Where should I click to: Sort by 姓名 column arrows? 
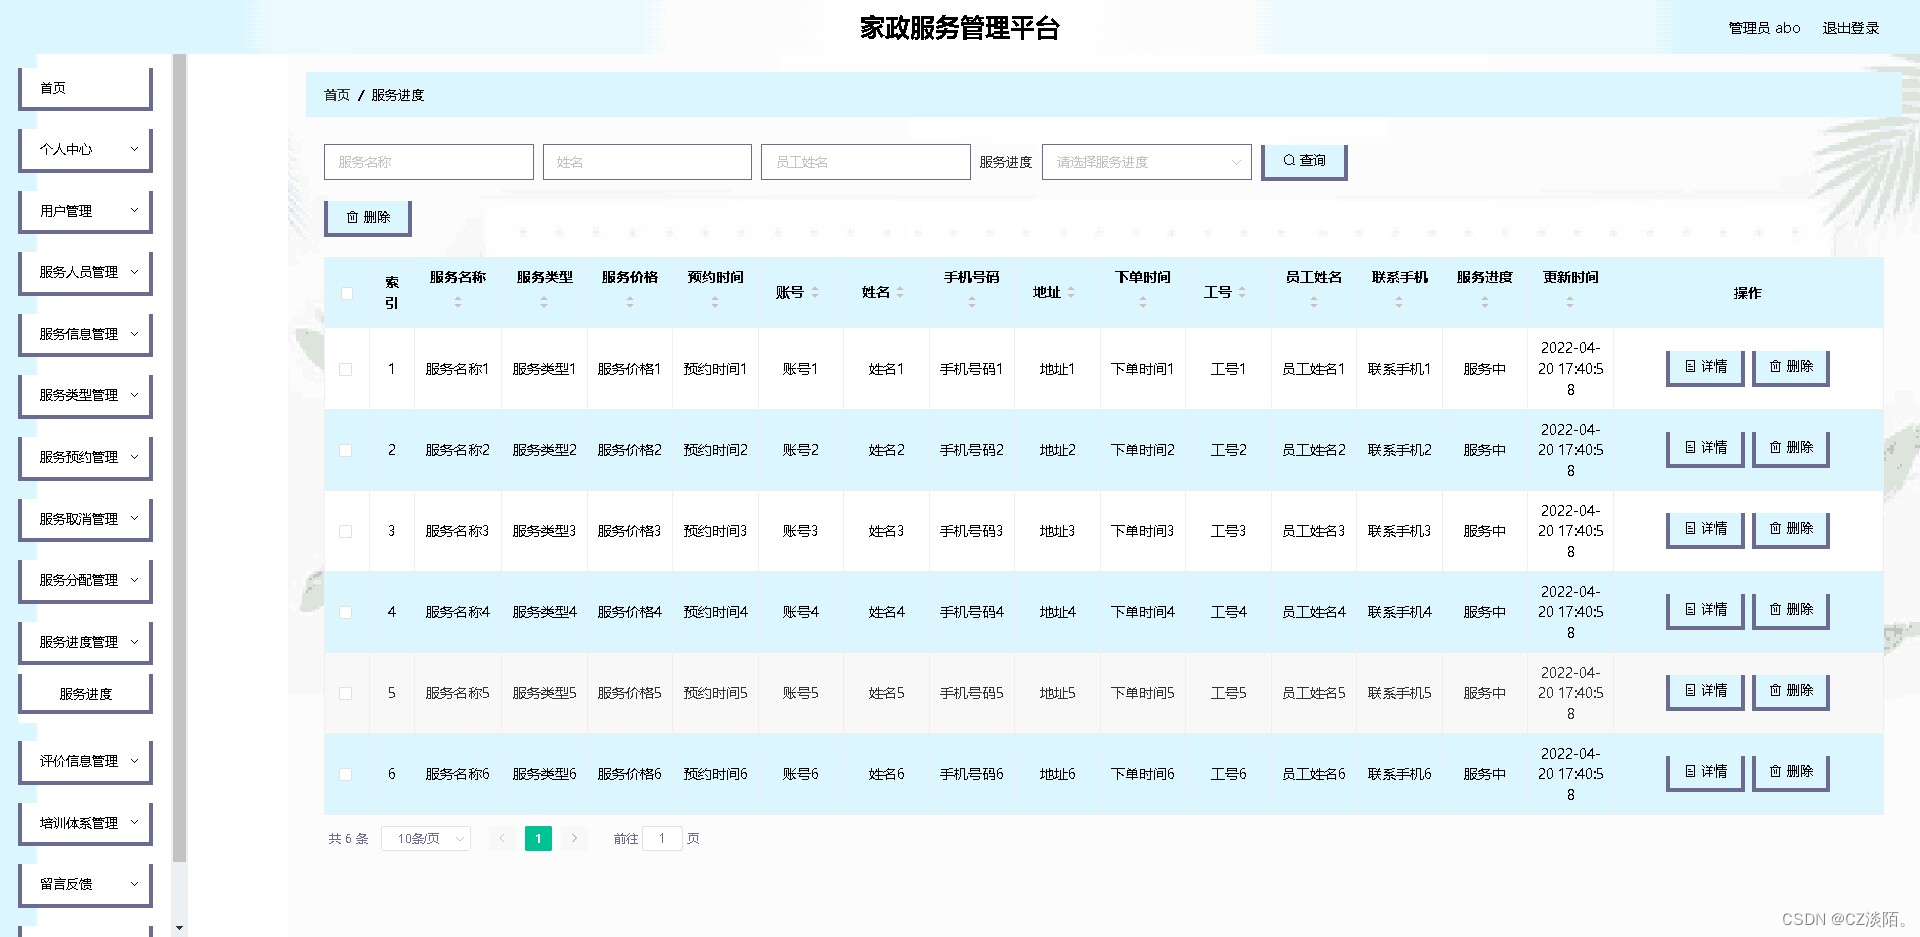(900, 292)
